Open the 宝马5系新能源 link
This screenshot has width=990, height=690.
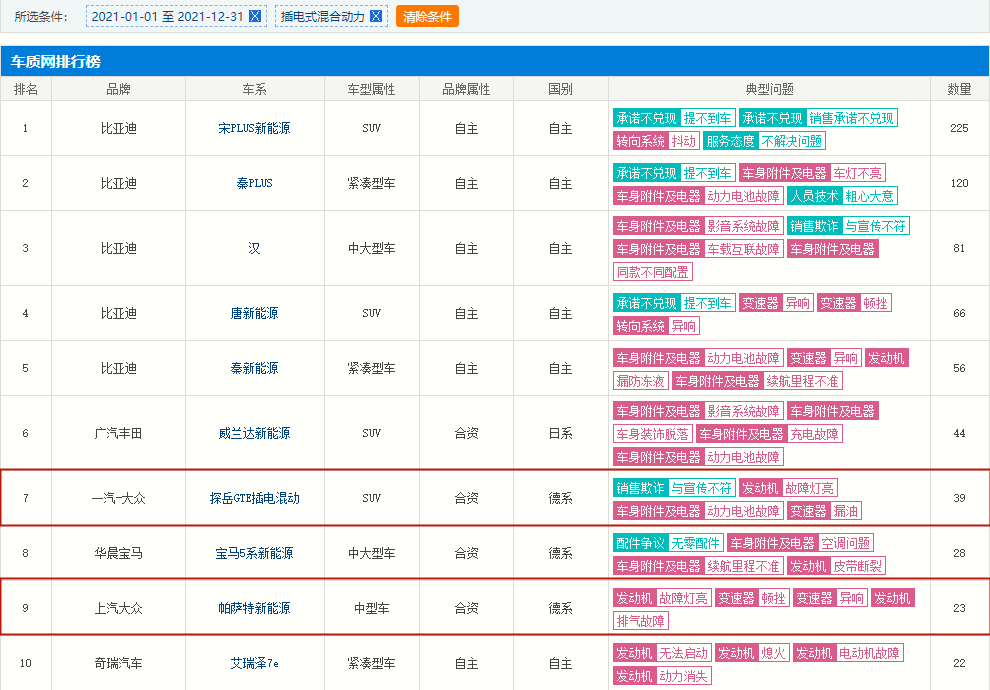tap(254, 553)
